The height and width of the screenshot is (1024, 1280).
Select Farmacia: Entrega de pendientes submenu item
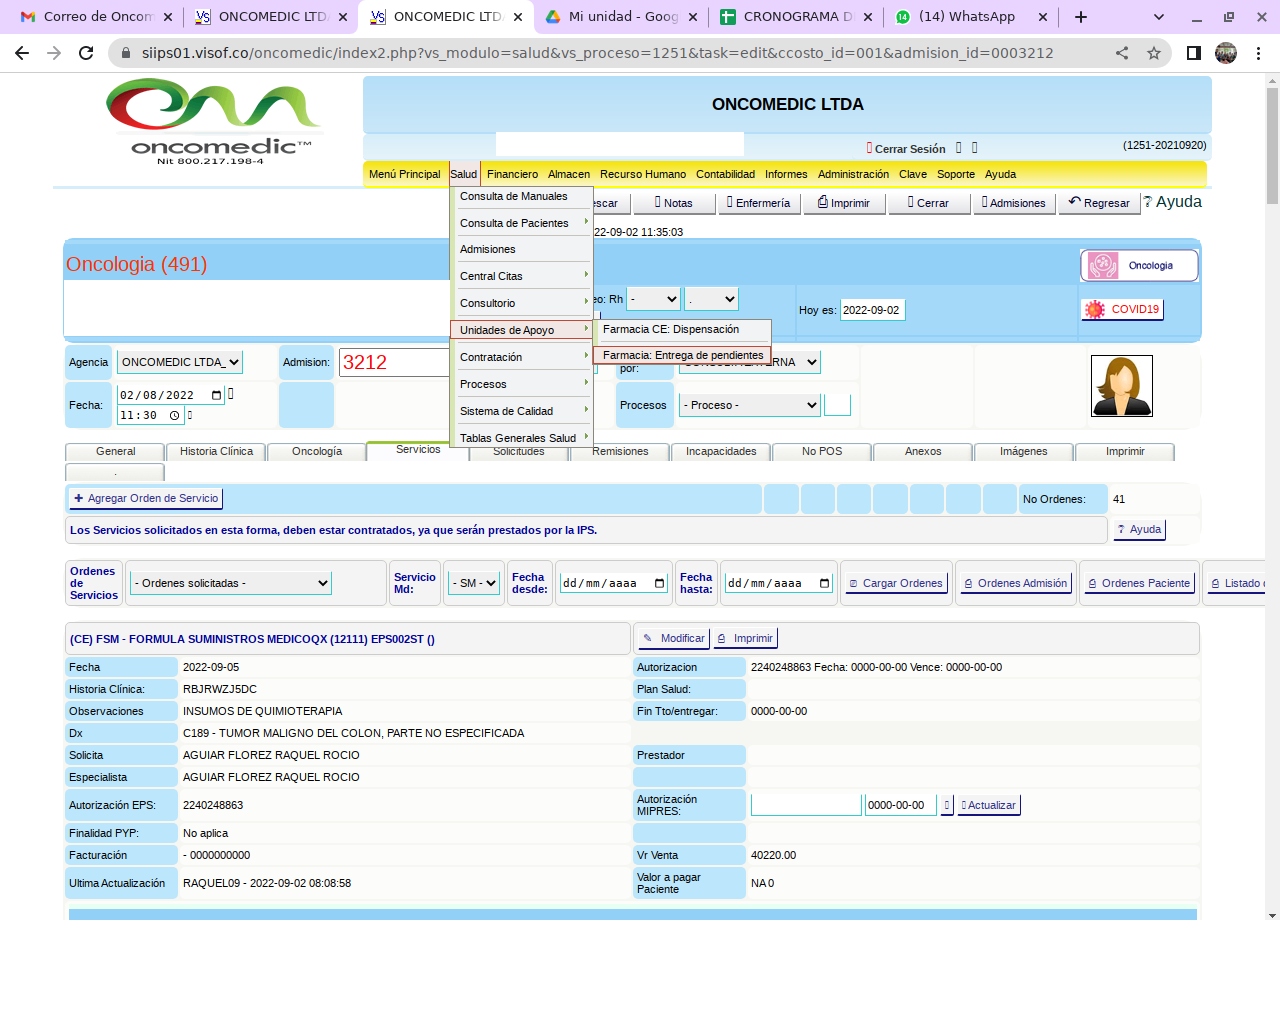682,356
